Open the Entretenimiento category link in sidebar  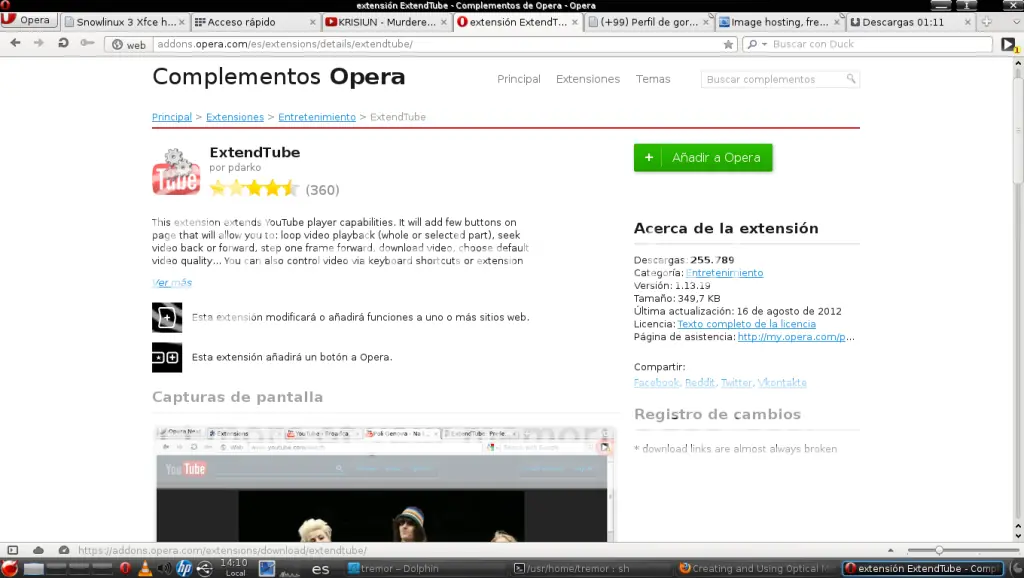pyautogui.click(x=724, y=273)
